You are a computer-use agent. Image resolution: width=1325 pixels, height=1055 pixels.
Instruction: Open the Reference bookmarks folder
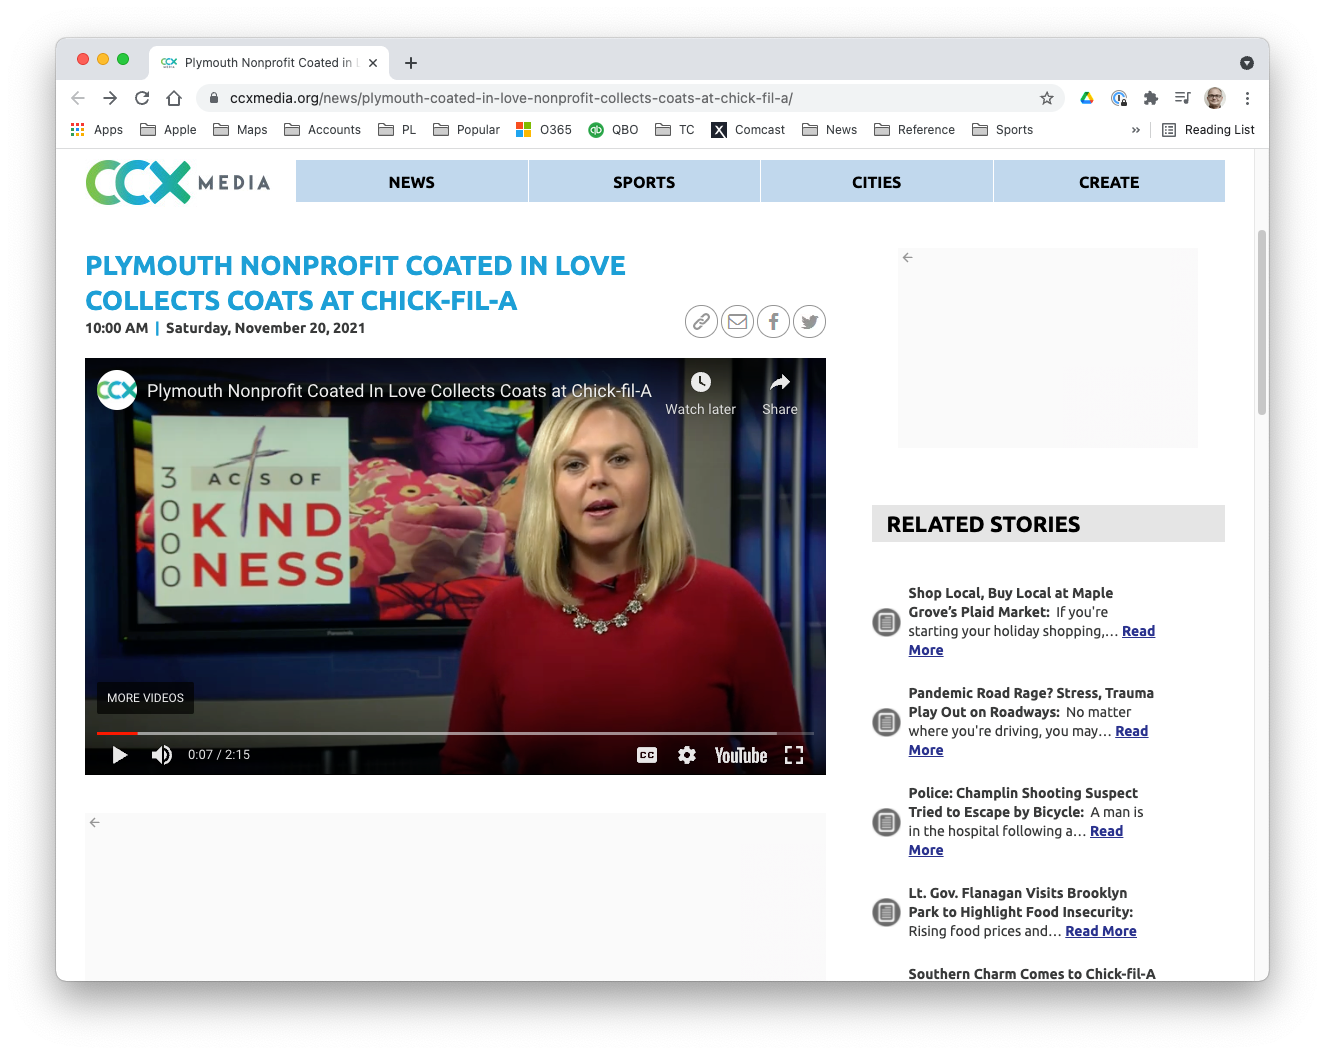point(914,130)
